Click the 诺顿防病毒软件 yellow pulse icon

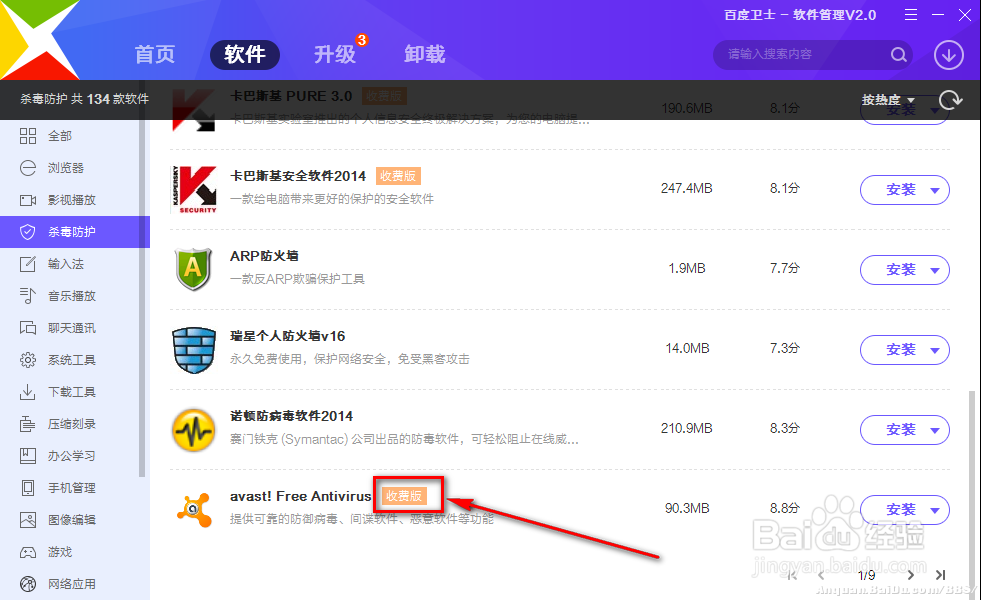click(x=194, y=430)
